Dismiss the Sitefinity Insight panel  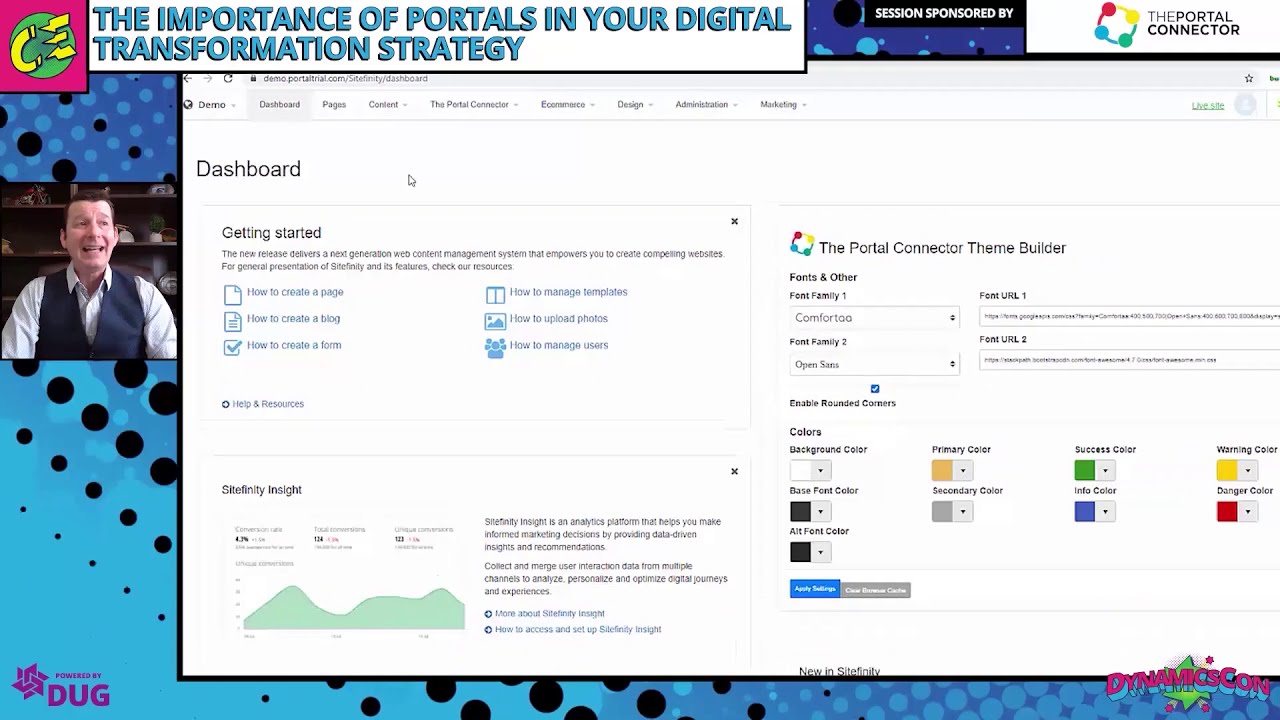734,471
